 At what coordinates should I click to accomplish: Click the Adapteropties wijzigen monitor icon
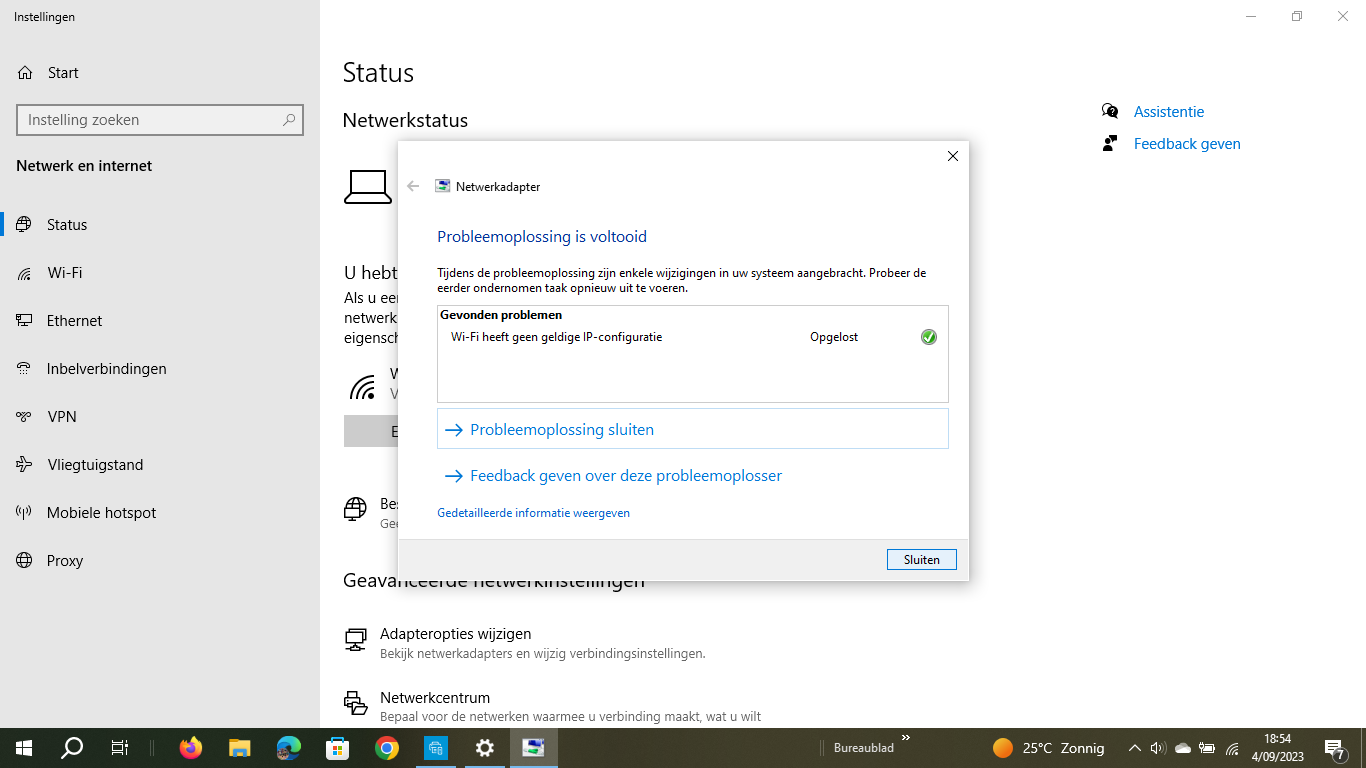[355, 640]
